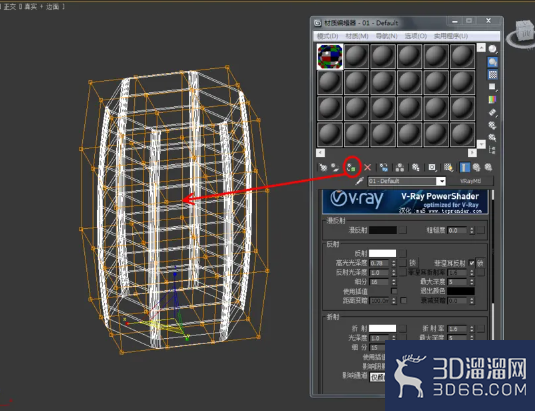Click refraction IOR value field 1.6
The height and width of the screenshot is (411, 535).
458,329
